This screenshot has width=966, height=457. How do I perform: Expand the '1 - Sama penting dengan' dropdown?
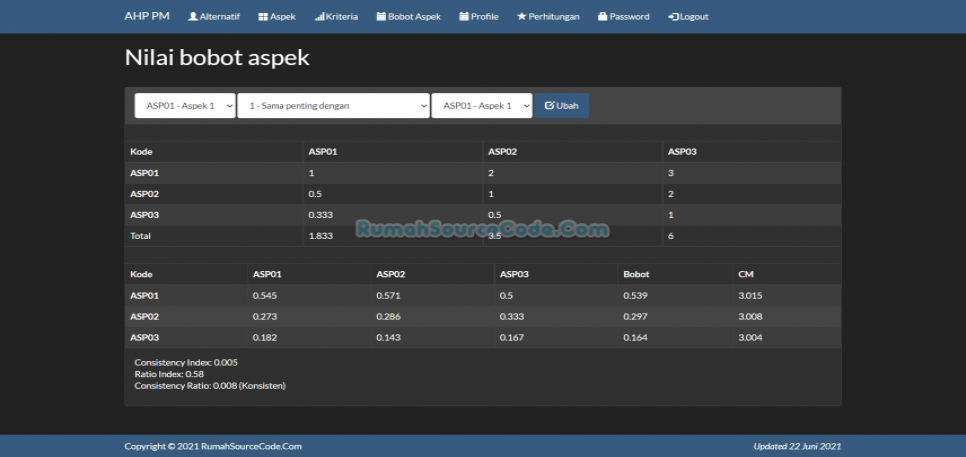pos(333,106)
